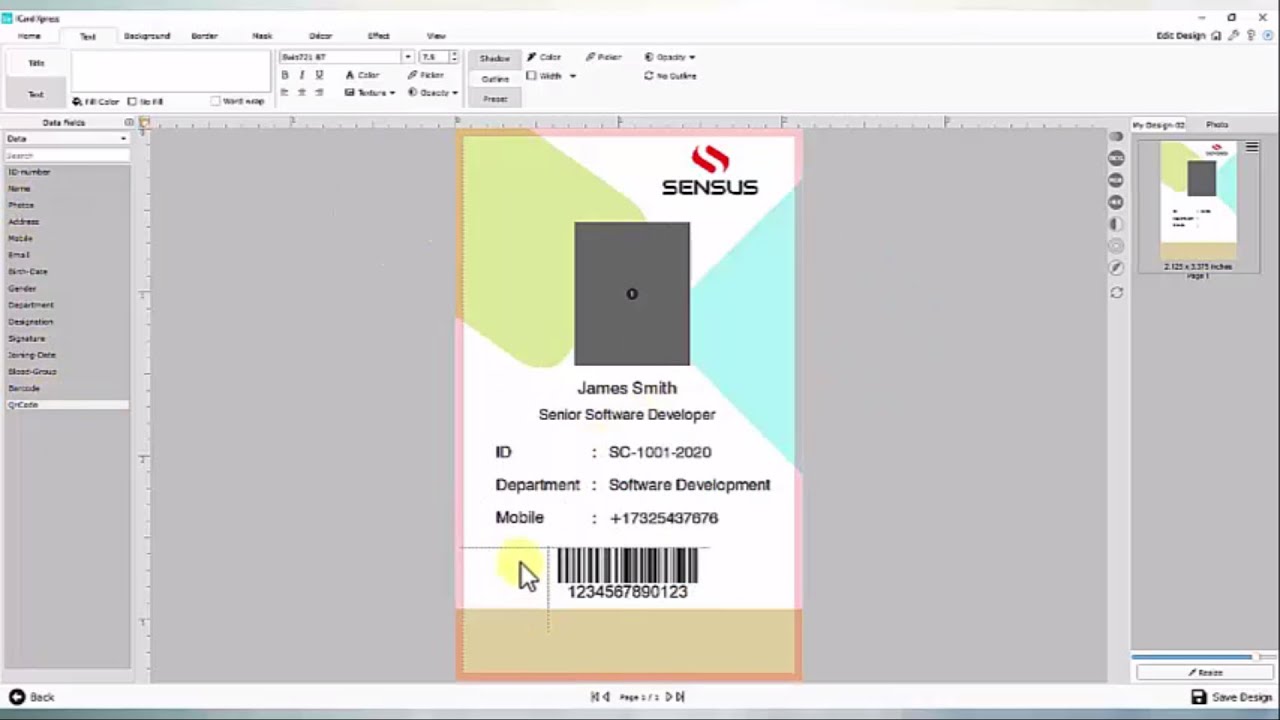1280x720 pixels.
Task: Click the No Outline icon
Action: pos(648,76)
